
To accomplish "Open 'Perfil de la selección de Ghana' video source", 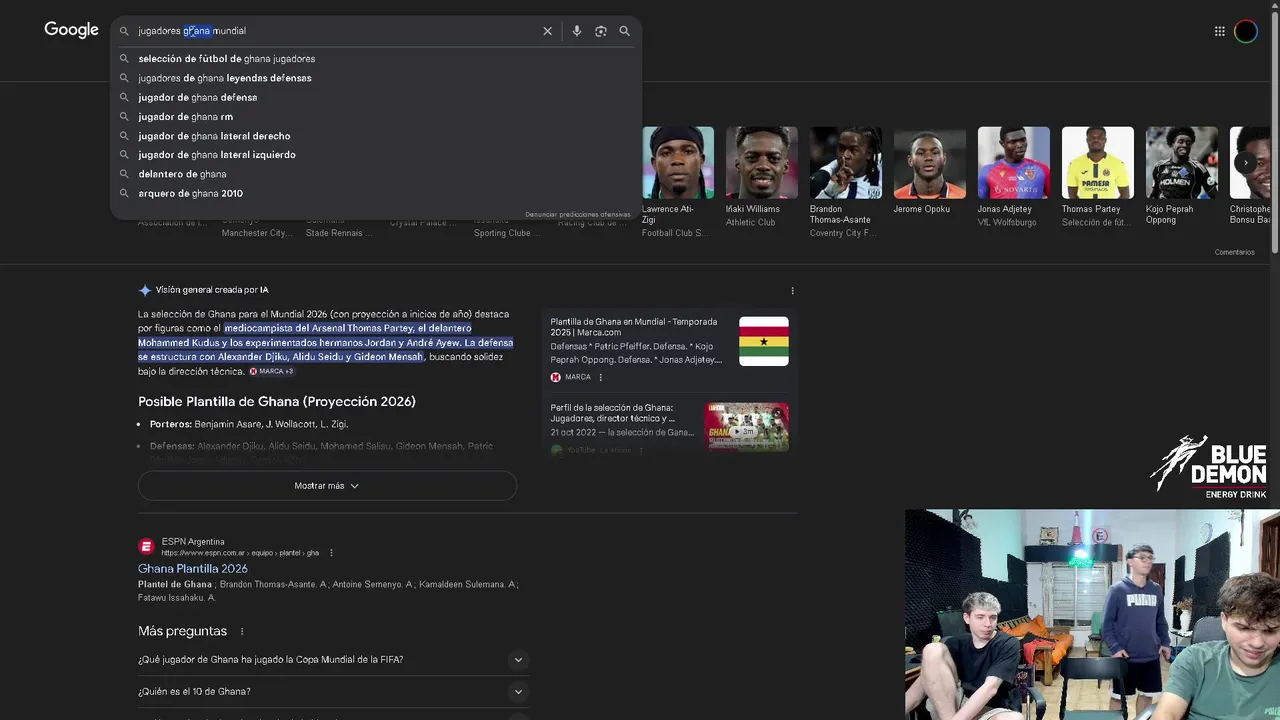I will point(612,413).
